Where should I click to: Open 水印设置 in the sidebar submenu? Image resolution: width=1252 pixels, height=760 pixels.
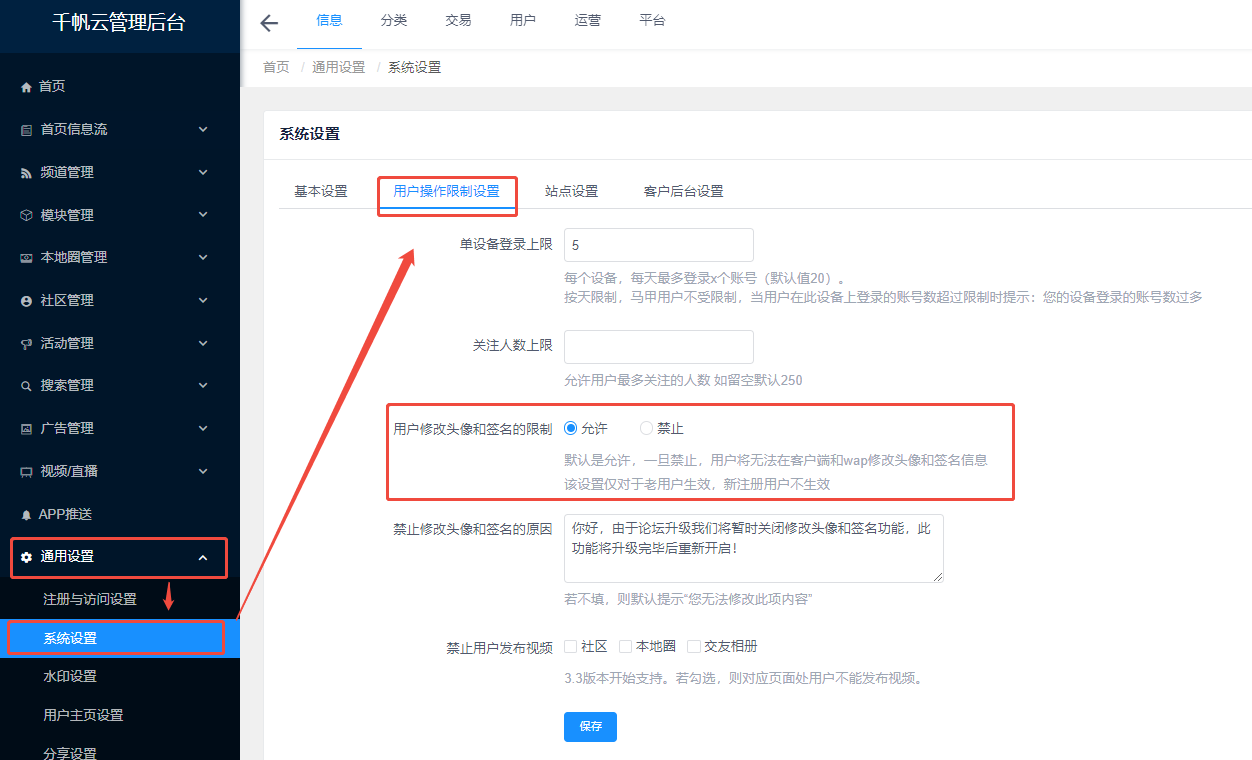tap(70, 676)
